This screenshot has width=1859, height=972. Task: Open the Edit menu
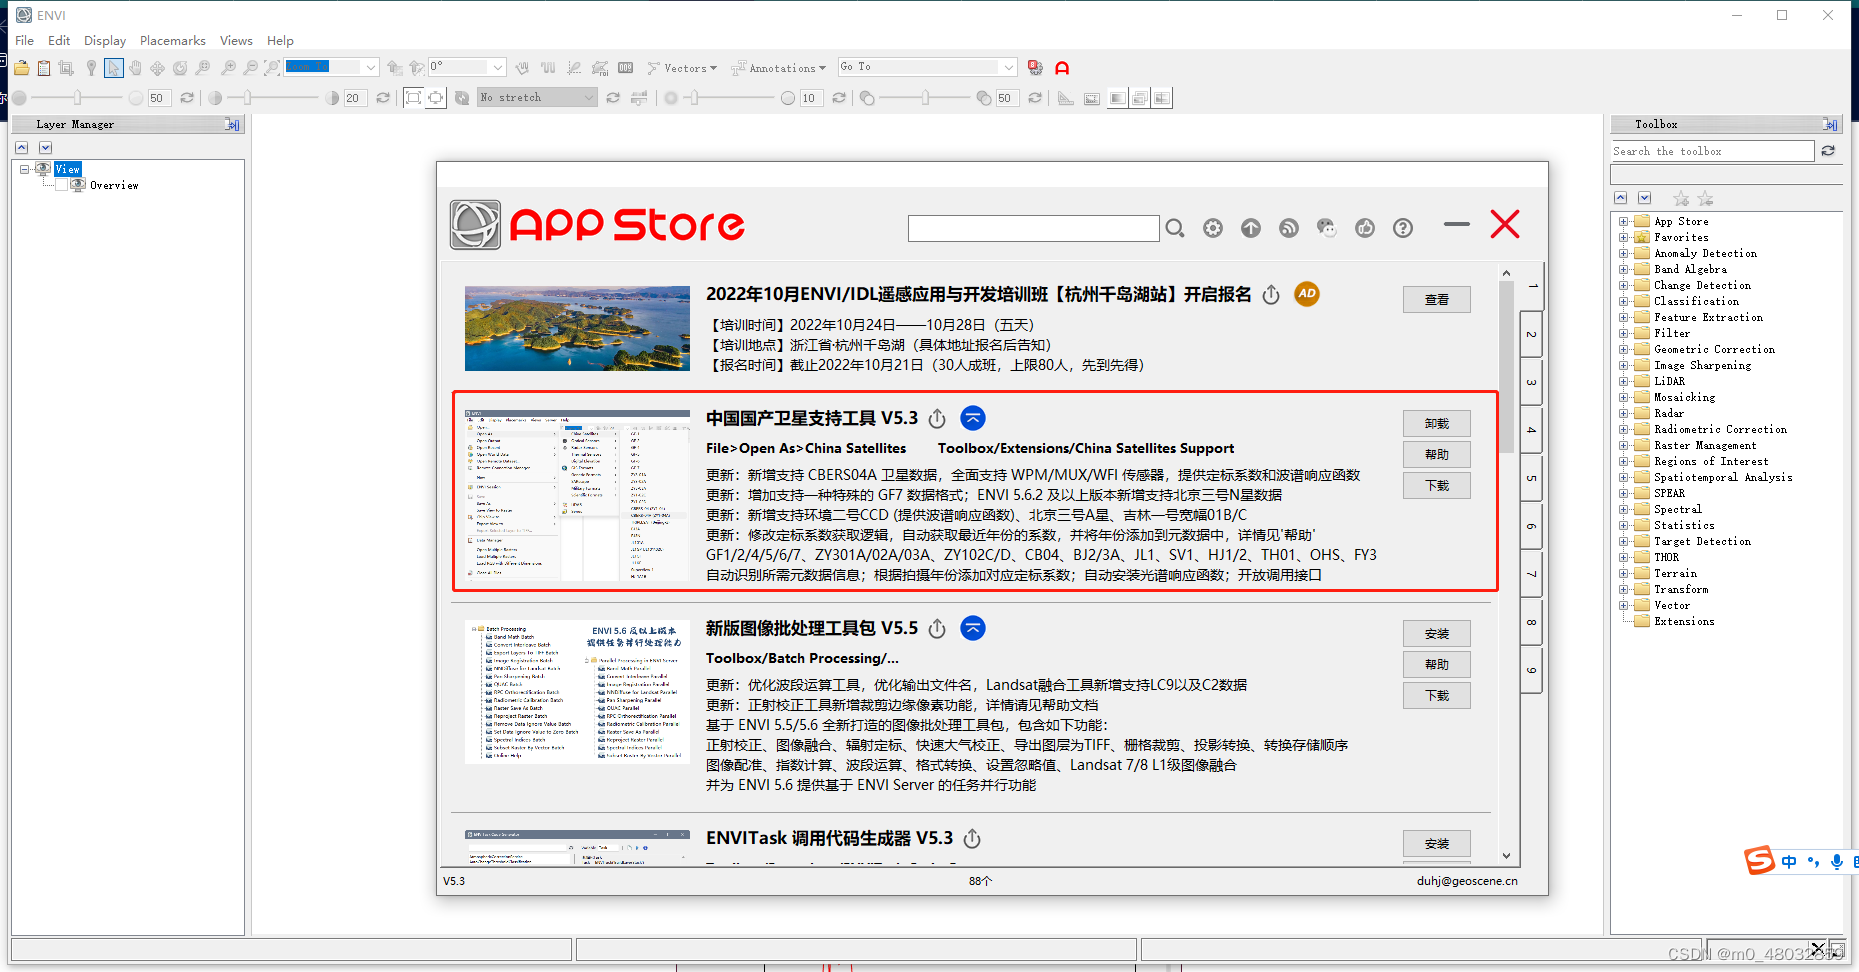[59, 41]
